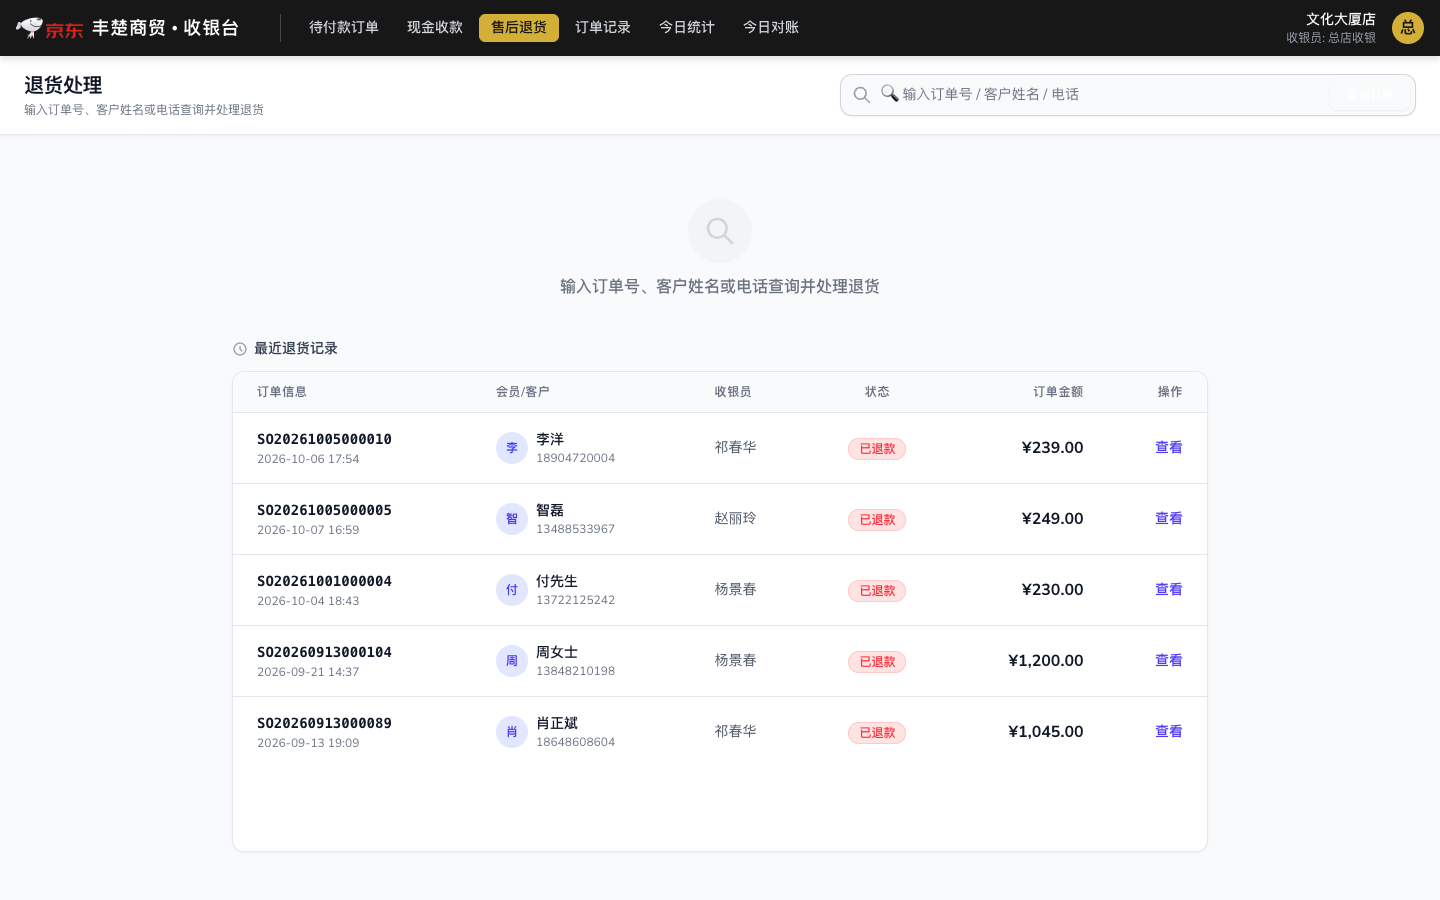Click the 已退款 badge in 付先生's row
The image size is (1440, 900).
click(x=877, y=591)
